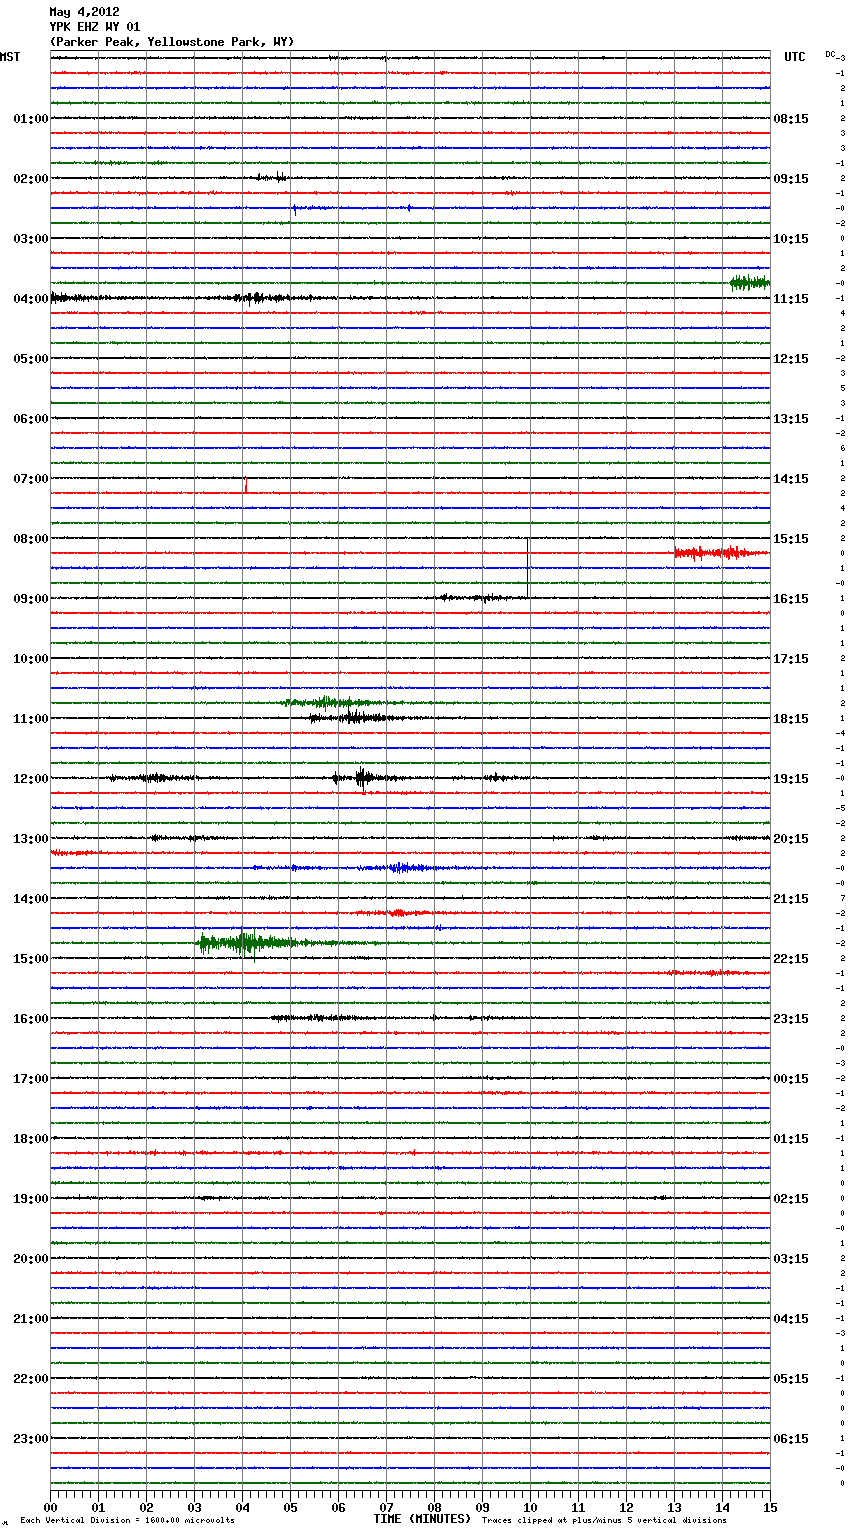Click the '20:15' UTC time label
Image resolution: width=850 pixels, height=1534 pixels.
click(x=791, y=839)
